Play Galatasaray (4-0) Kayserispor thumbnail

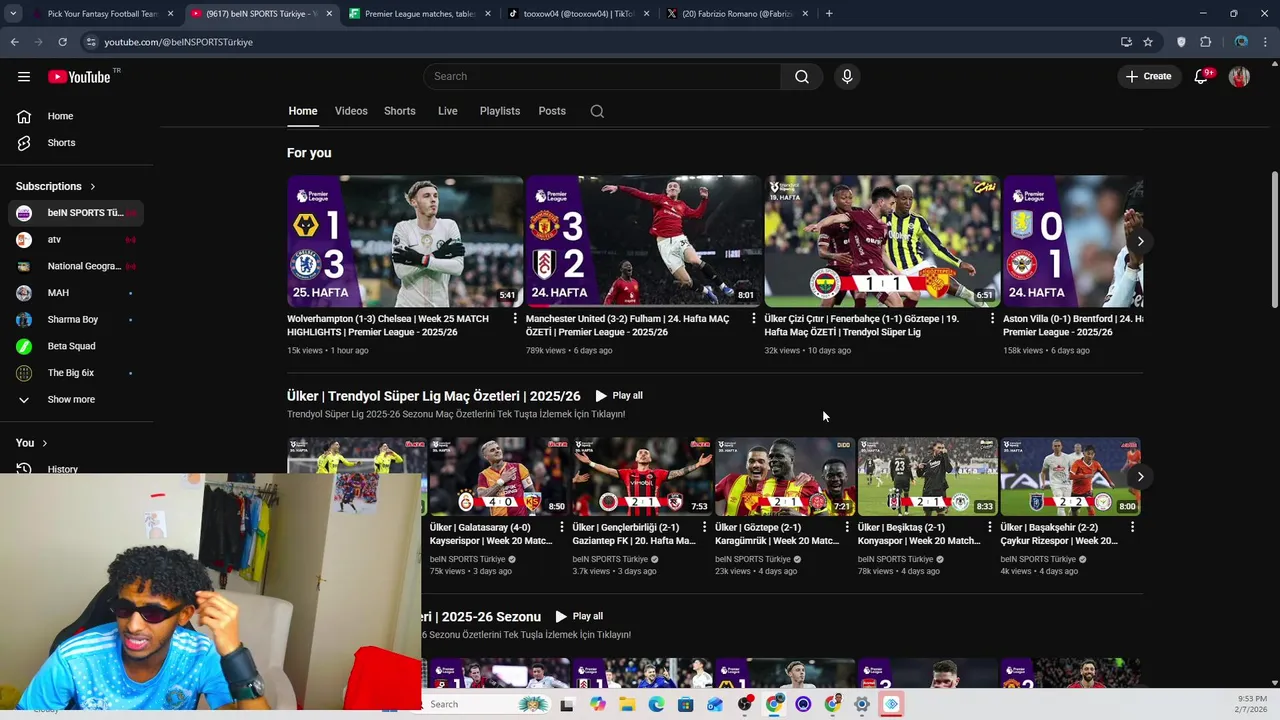498,476
